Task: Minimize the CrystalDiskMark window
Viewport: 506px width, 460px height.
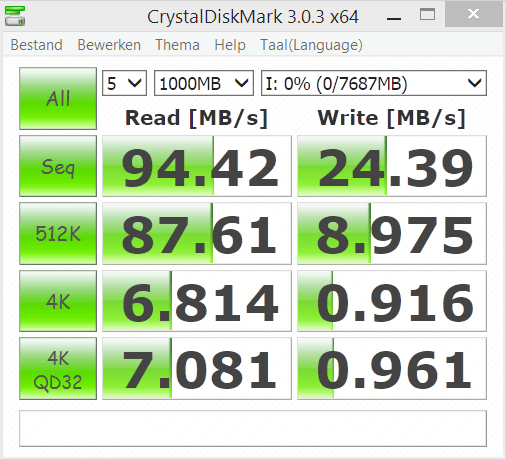Action: tap(394, 15)
